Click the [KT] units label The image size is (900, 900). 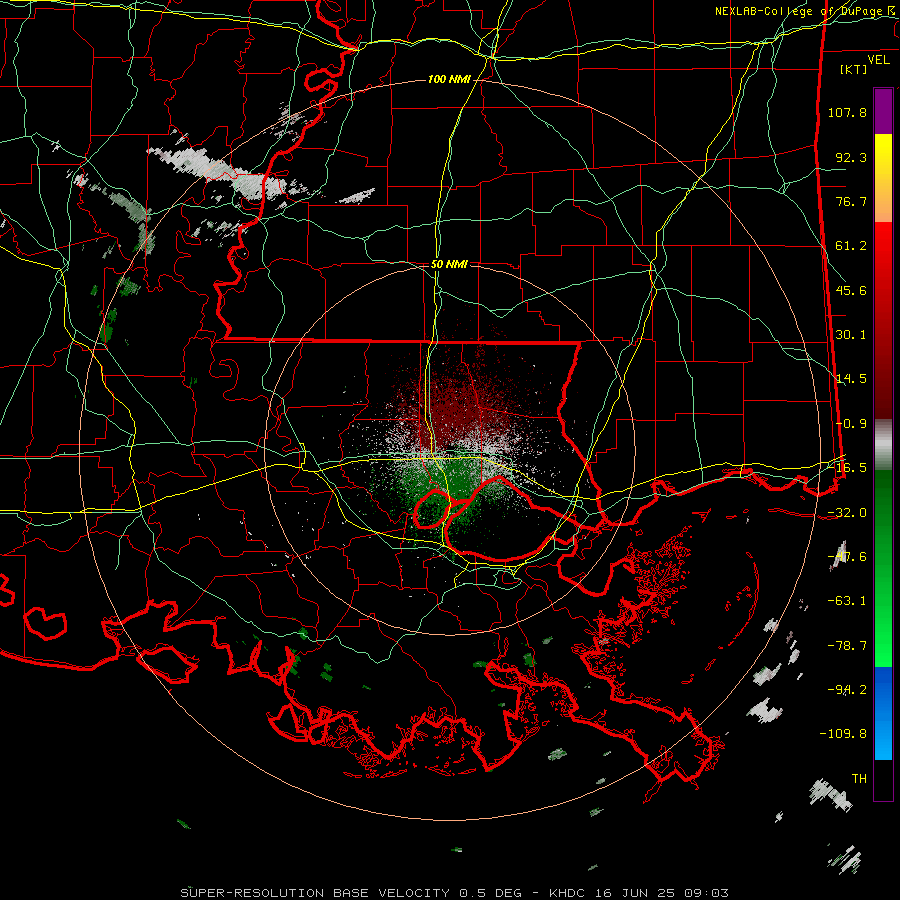click(854, 69)
